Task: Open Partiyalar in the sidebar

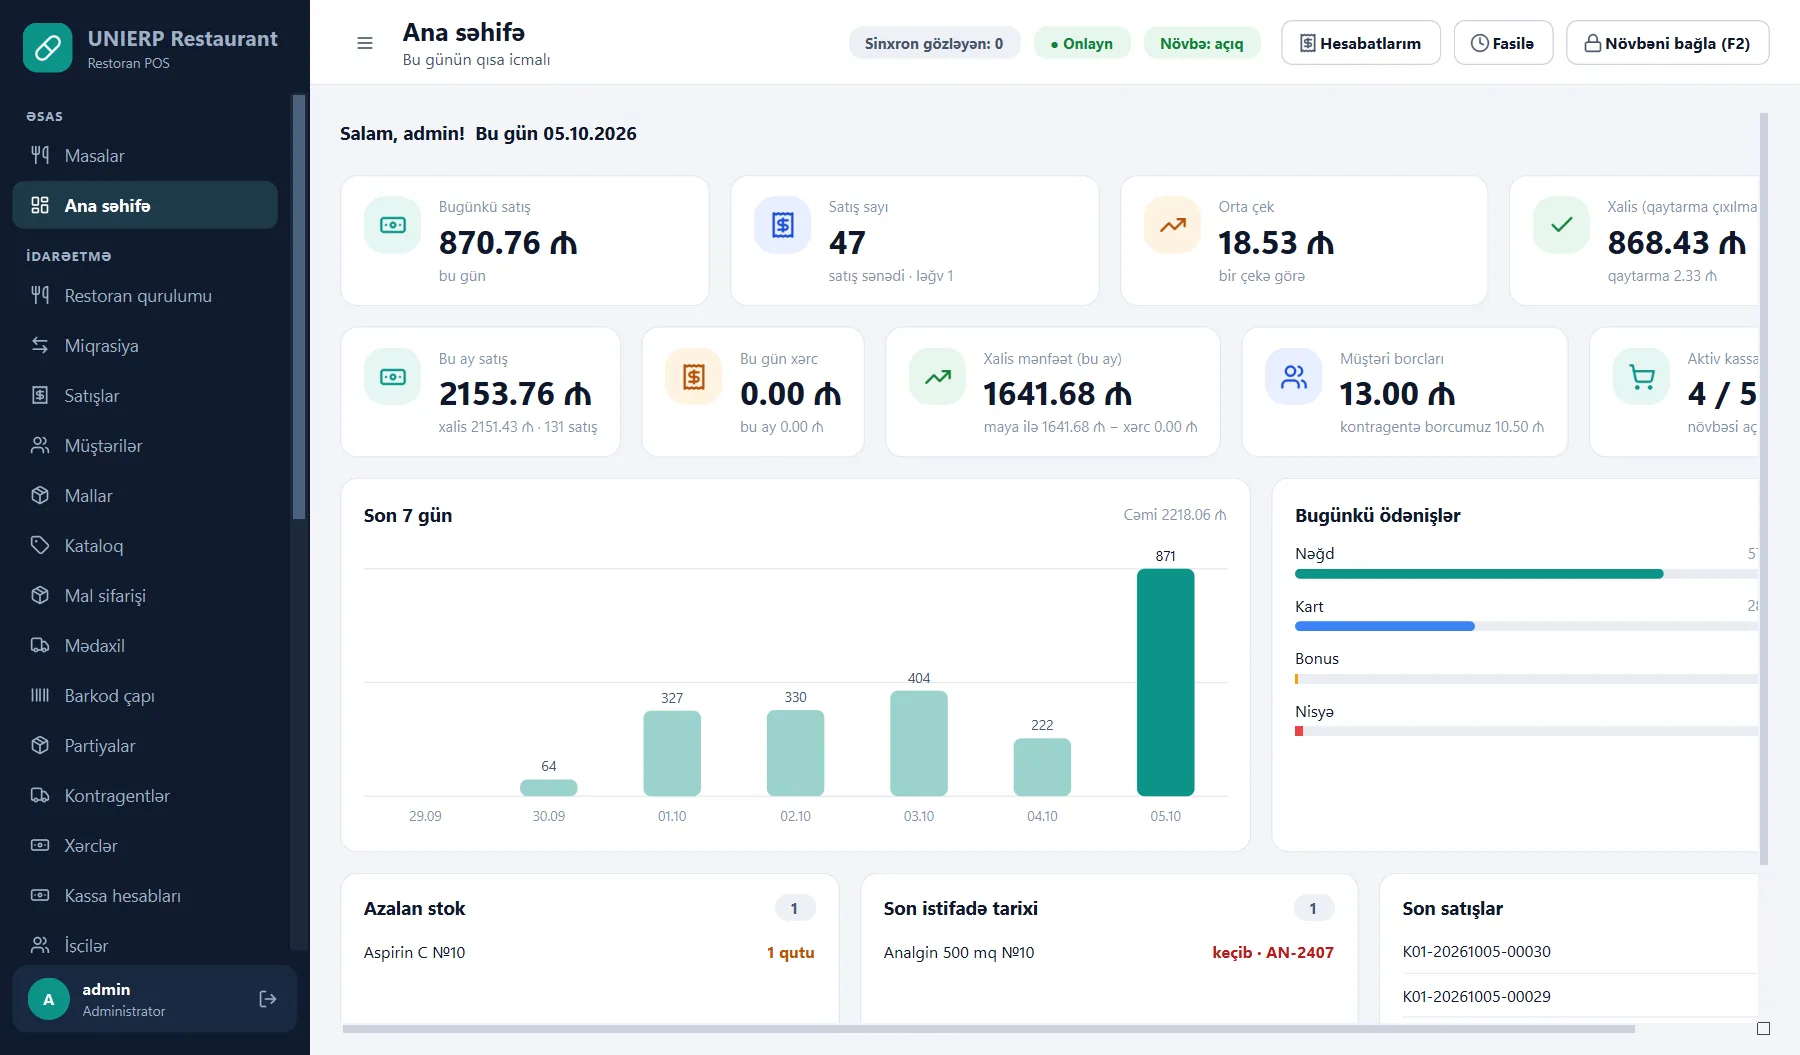Action: pyautogui.click(x=145, y=745)
